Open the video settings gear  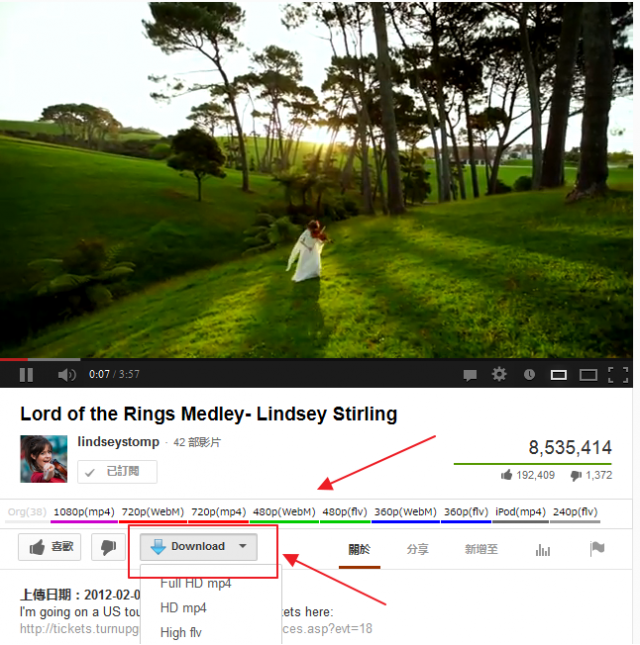[x=499, y=374]
